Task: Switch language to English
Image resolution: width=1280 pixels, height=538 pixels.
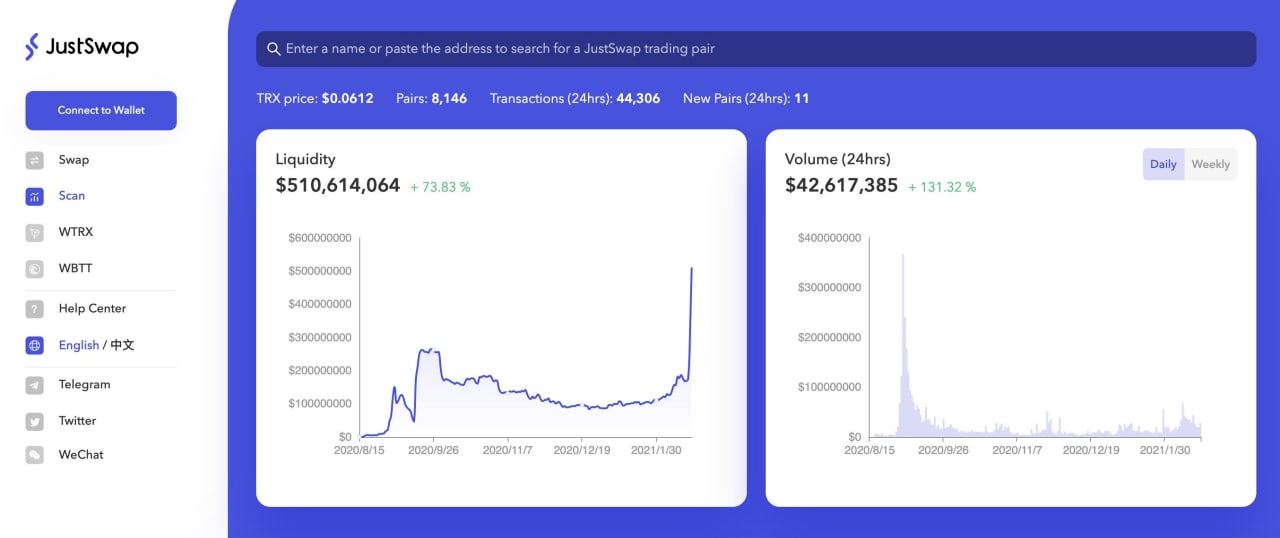Action: coord(79,345)
